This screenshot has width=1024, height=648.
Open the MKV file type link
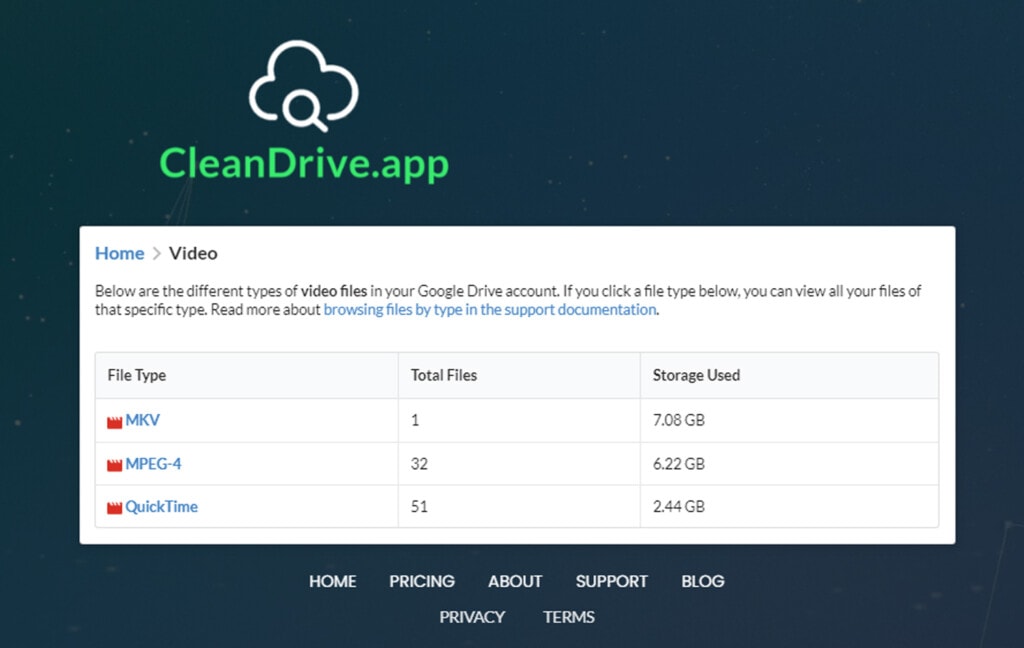click(142, 420)
